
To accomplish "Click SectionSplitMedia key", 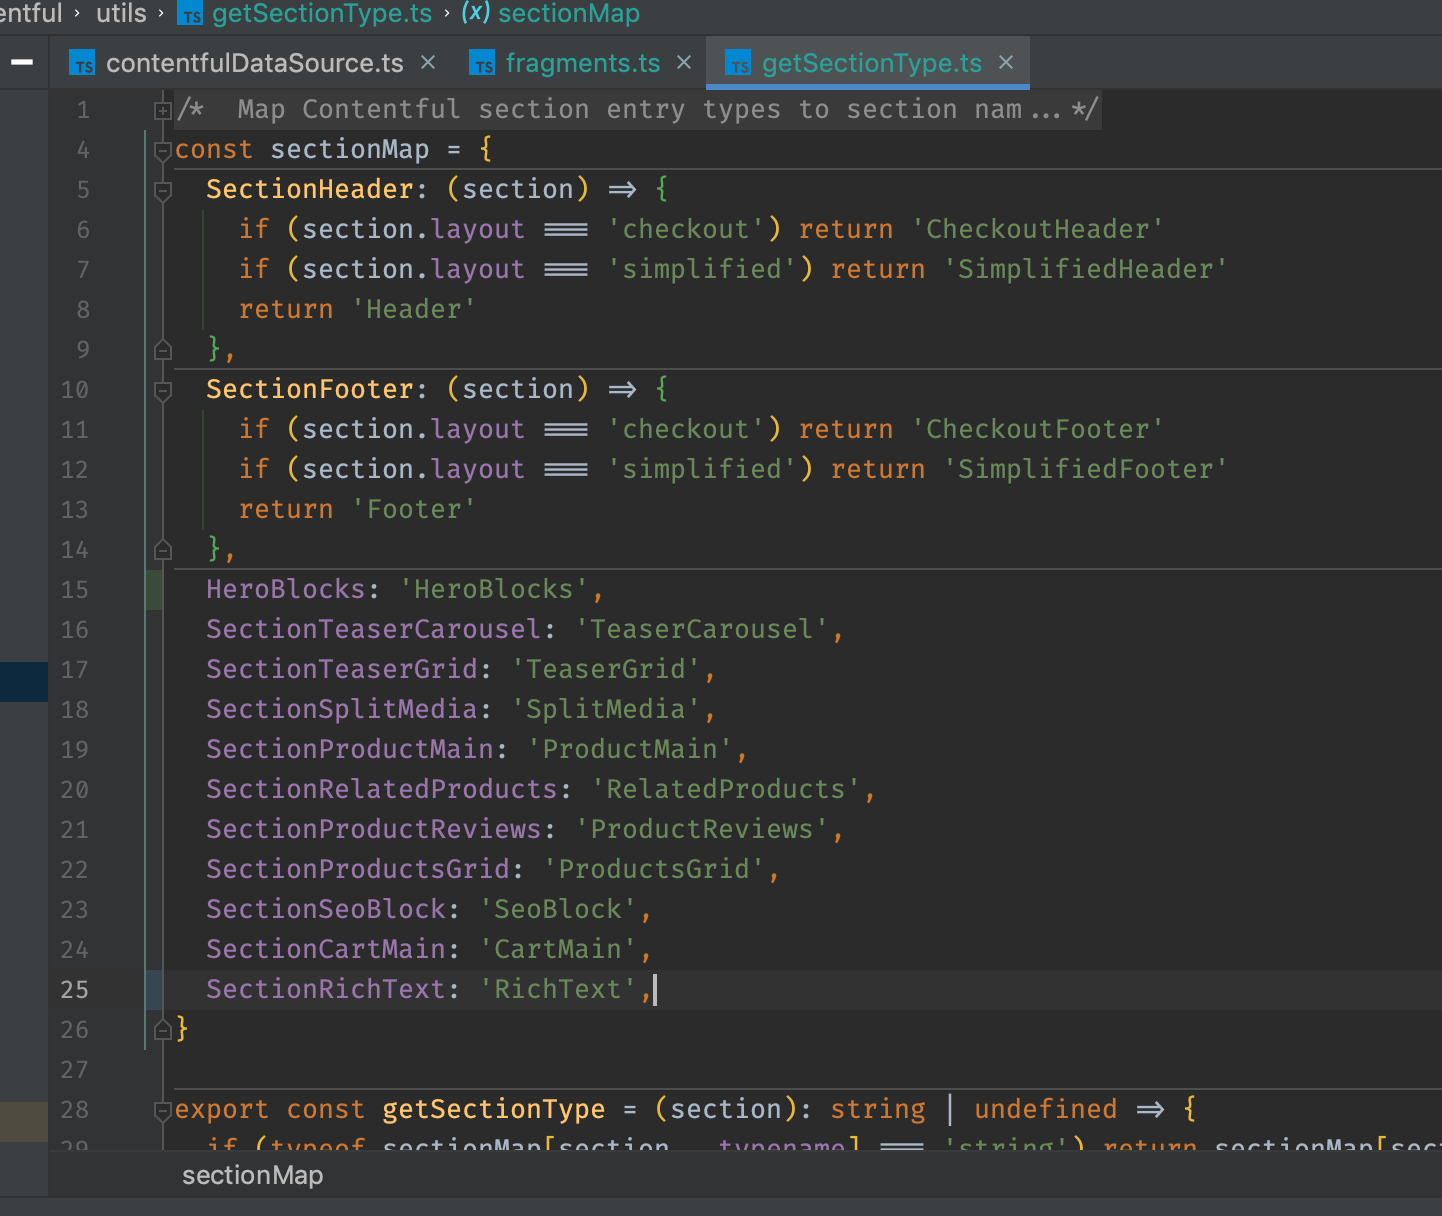I will [x=342, y=709].
